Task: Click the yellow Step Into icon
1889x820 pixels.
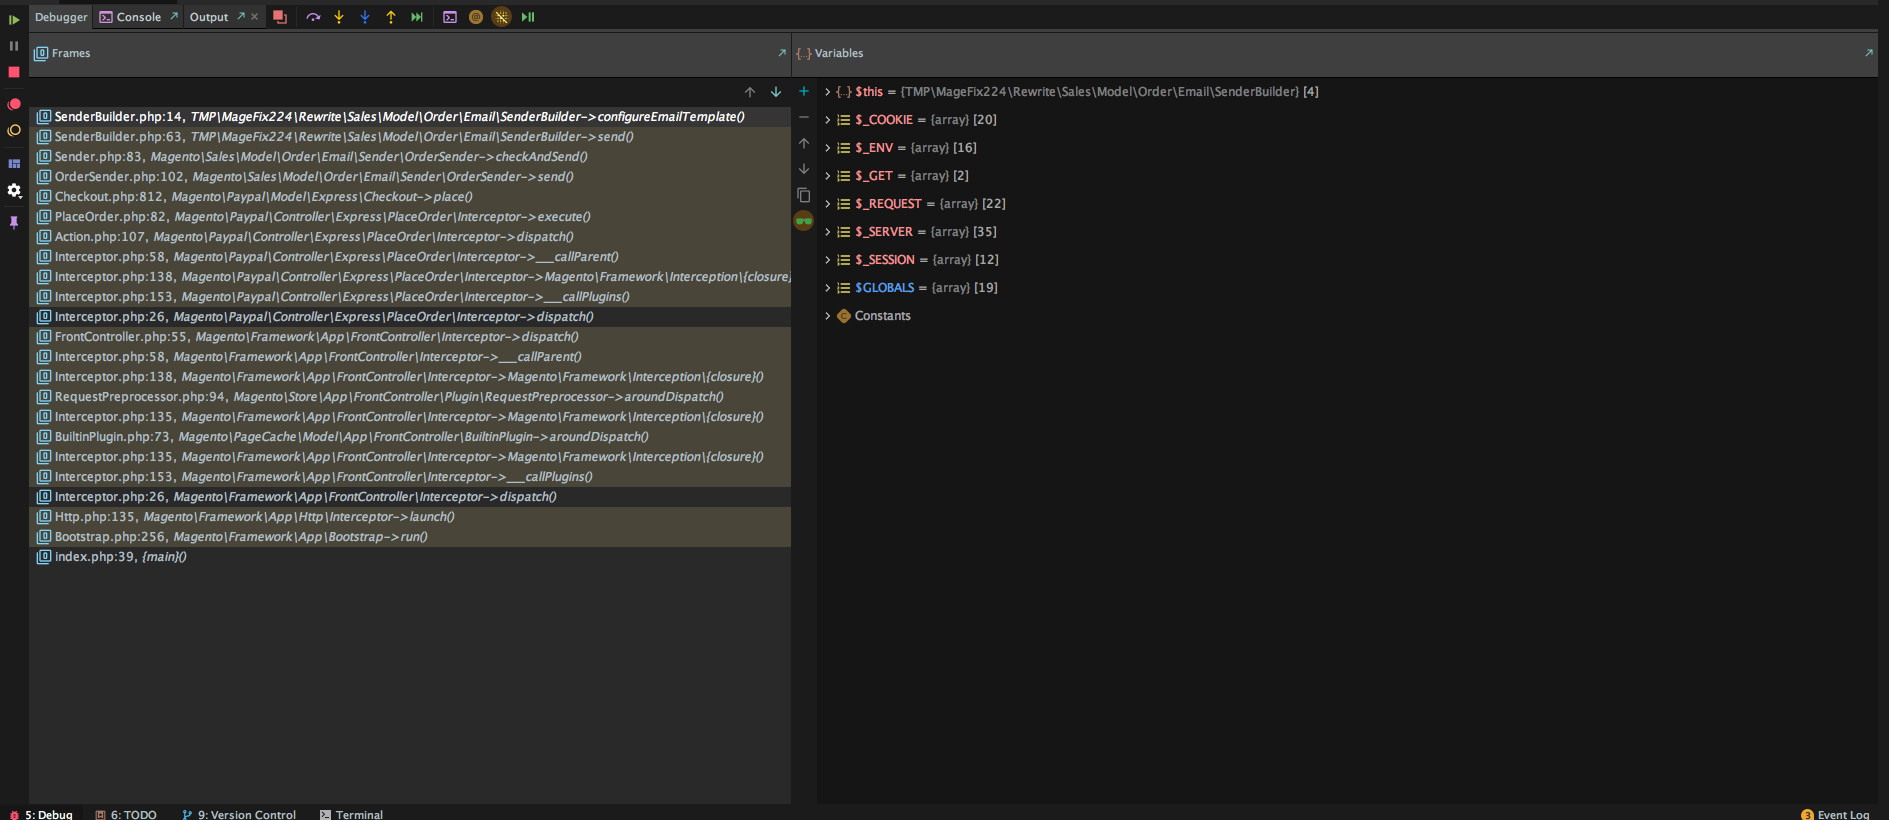Action: point(339,17)
